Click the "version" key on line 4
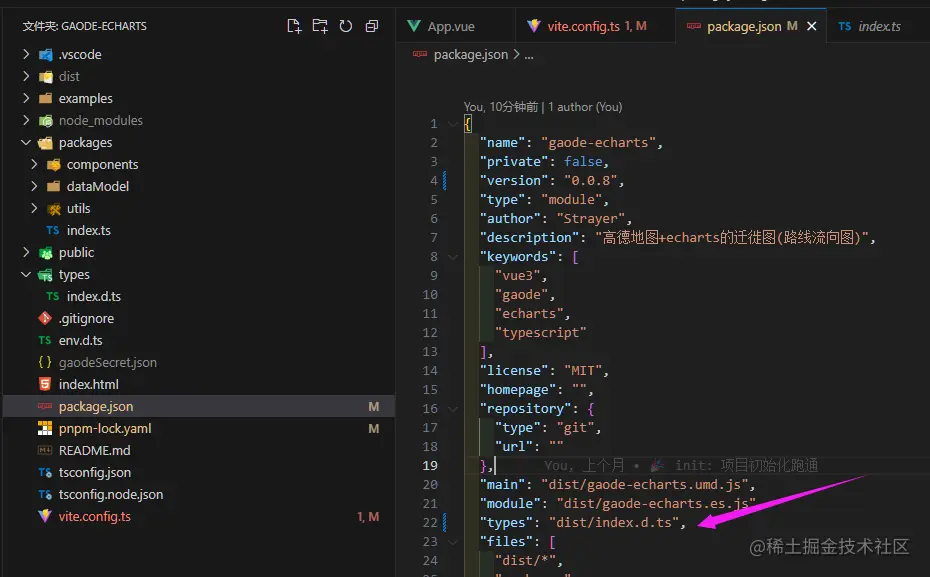The width and height of the screenshot is (930, 577). point(514,180)
